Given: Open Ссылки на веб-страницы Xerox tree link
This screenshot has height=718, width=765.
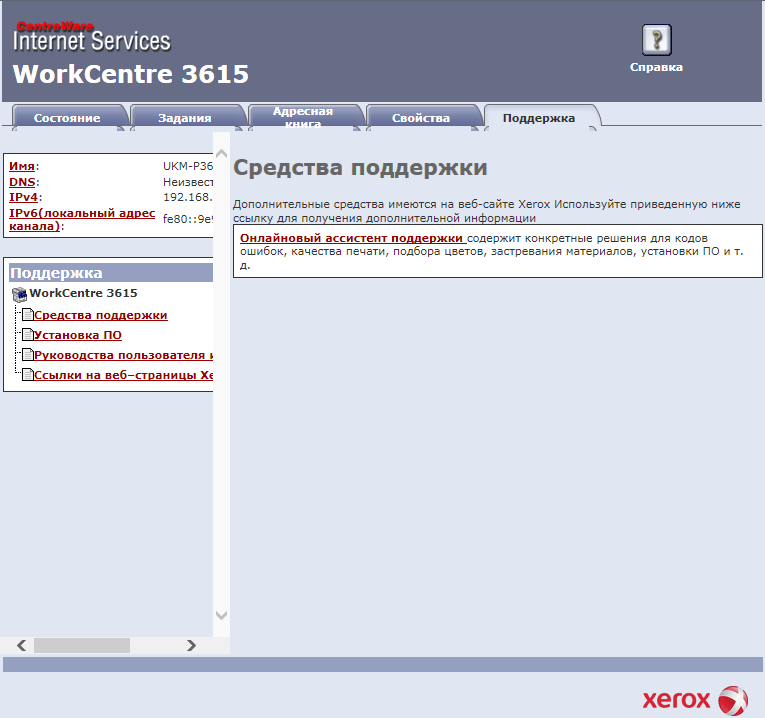Looking at the screenshot, I should [x=123, y=375].
